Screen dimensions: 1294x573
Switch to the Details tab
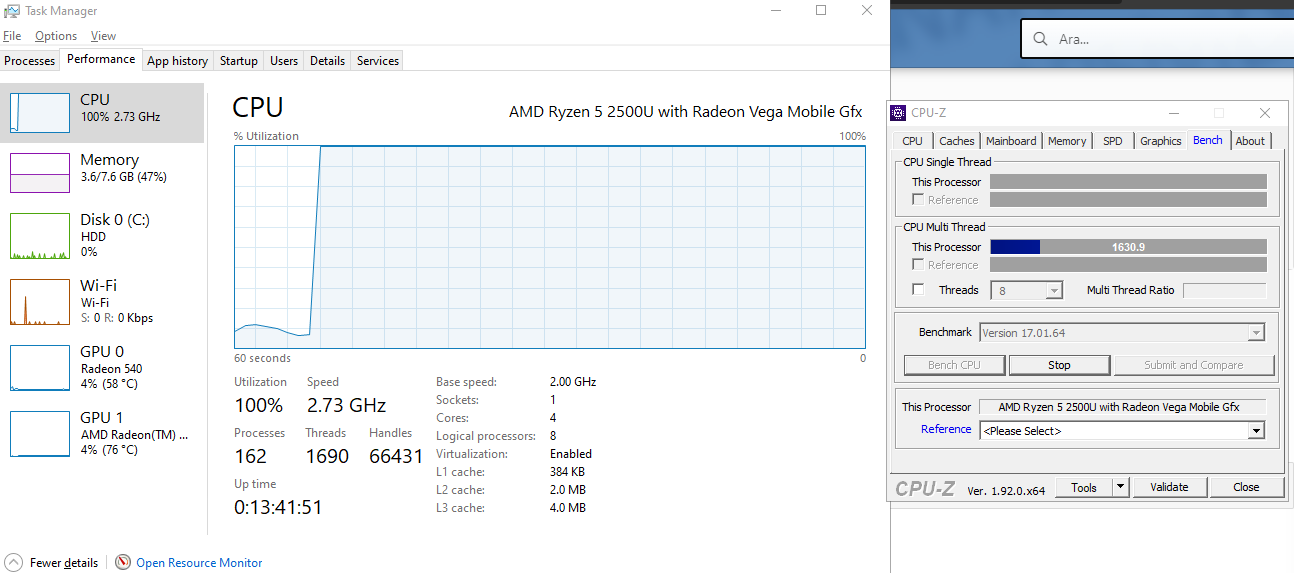coord(327,61)
